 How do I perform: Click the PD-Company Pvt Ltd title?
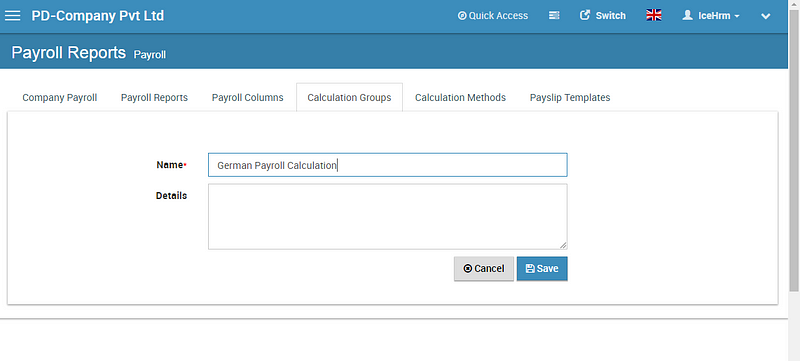click(x=97, y=16)
